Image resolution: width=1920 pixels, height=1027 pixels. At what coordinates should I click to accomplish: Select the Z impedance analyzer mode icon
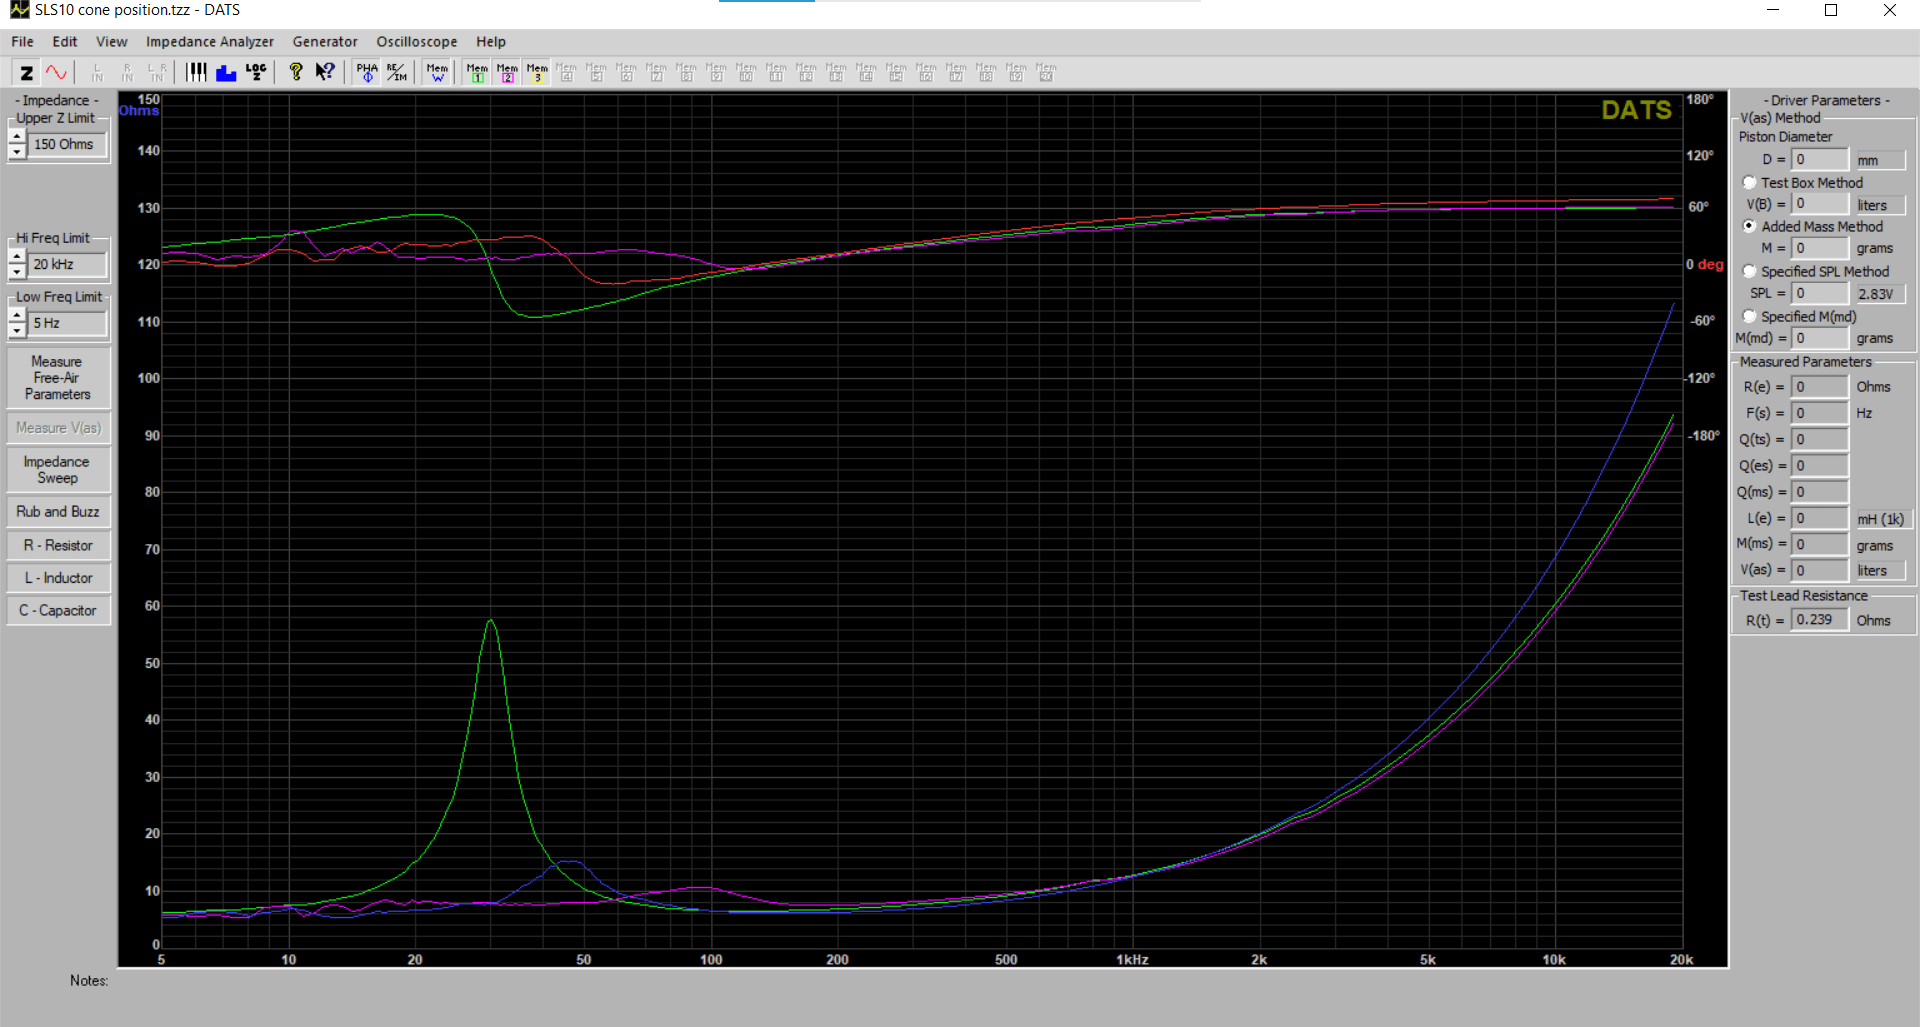pyautogui.click(x=26, y=72)
